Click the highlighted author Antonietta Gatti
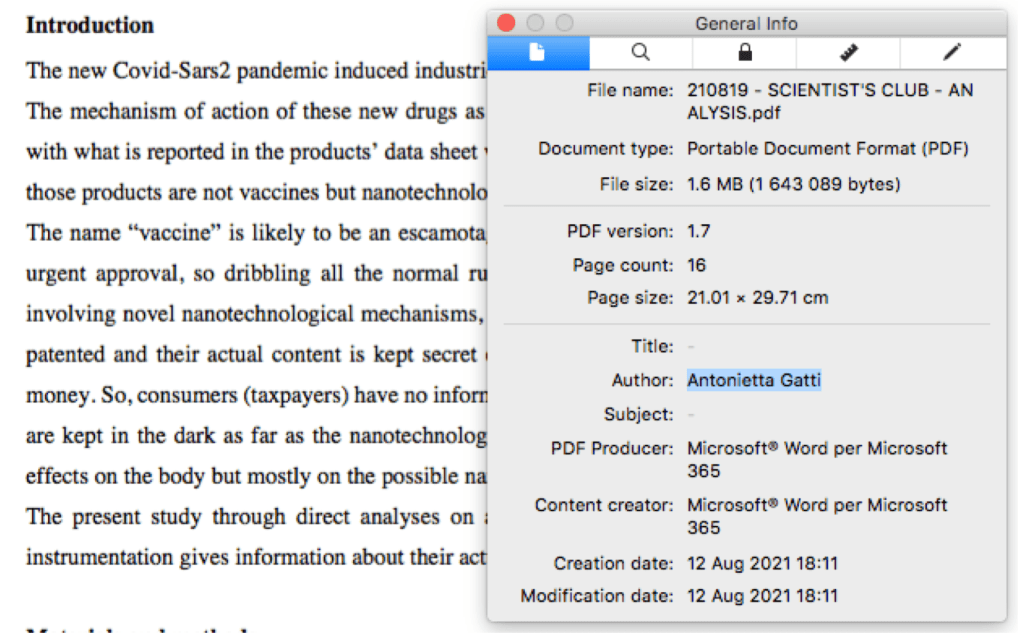Screen dimensions: 1024x640 [754, 380]
